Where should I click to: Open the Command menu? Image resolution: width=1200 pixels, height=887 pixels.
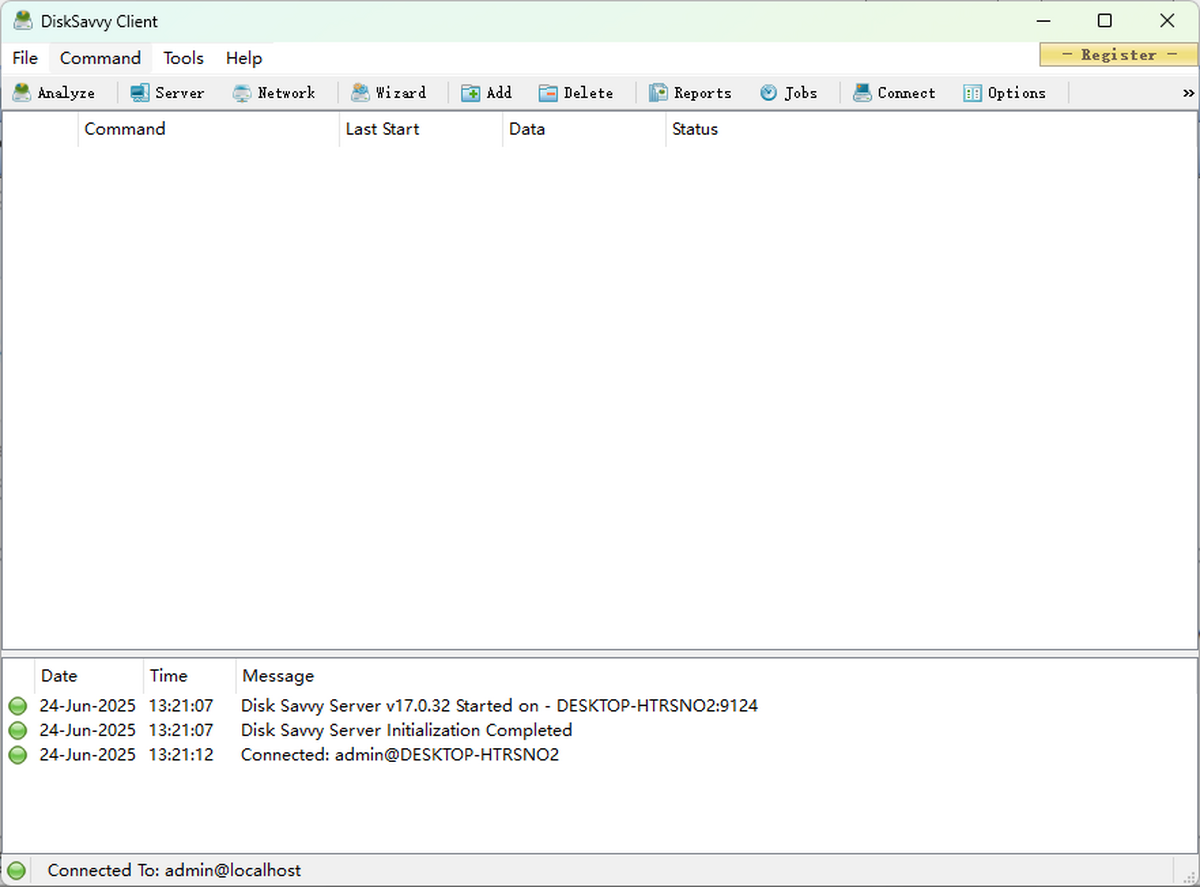coord(99,58)
